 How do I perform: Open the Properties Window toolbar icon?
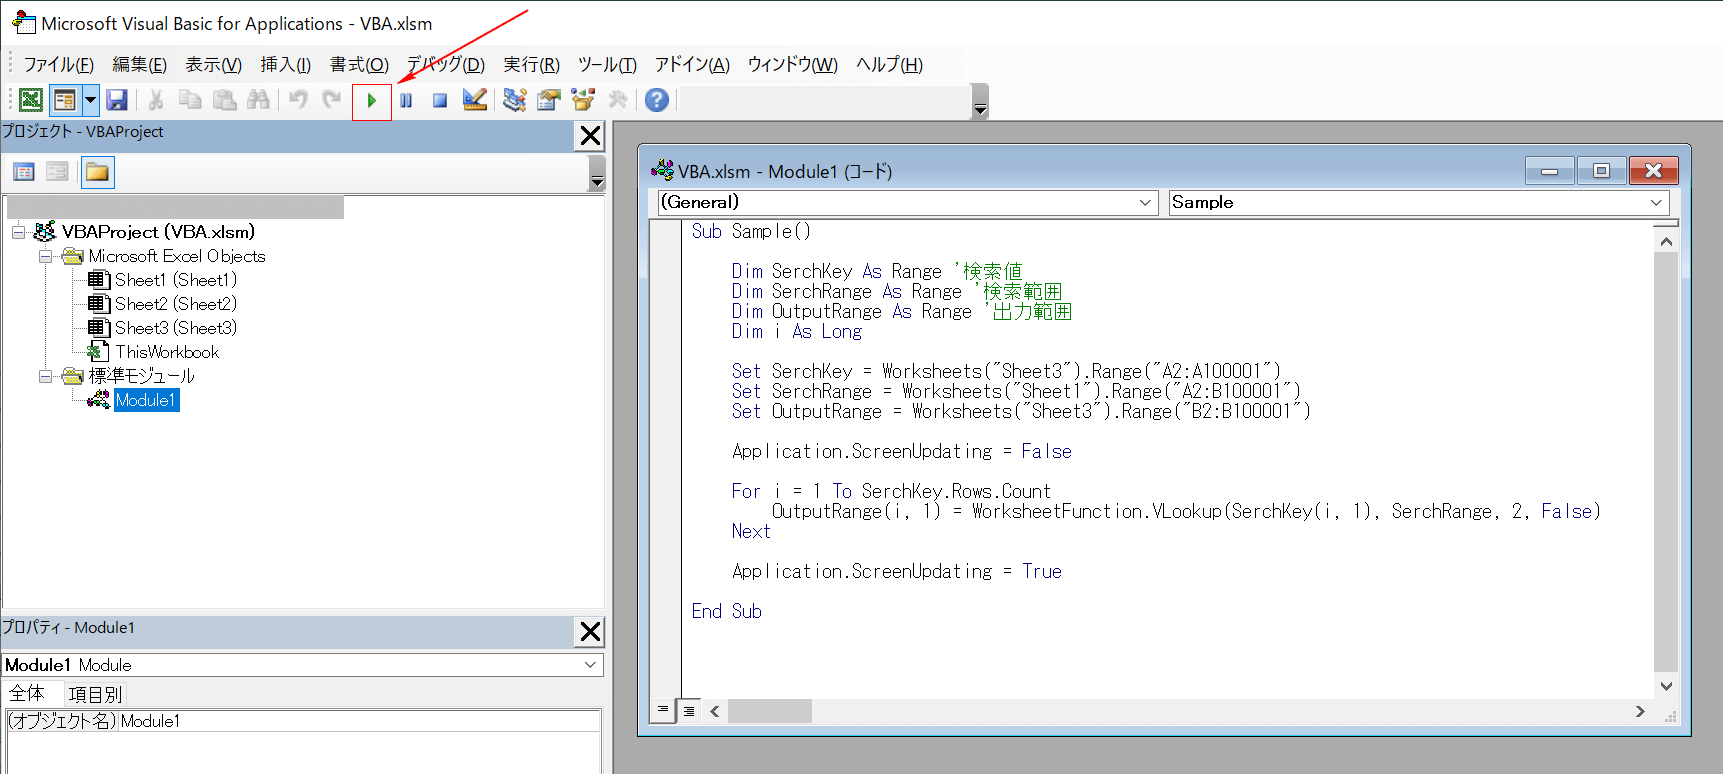[548, 100]
